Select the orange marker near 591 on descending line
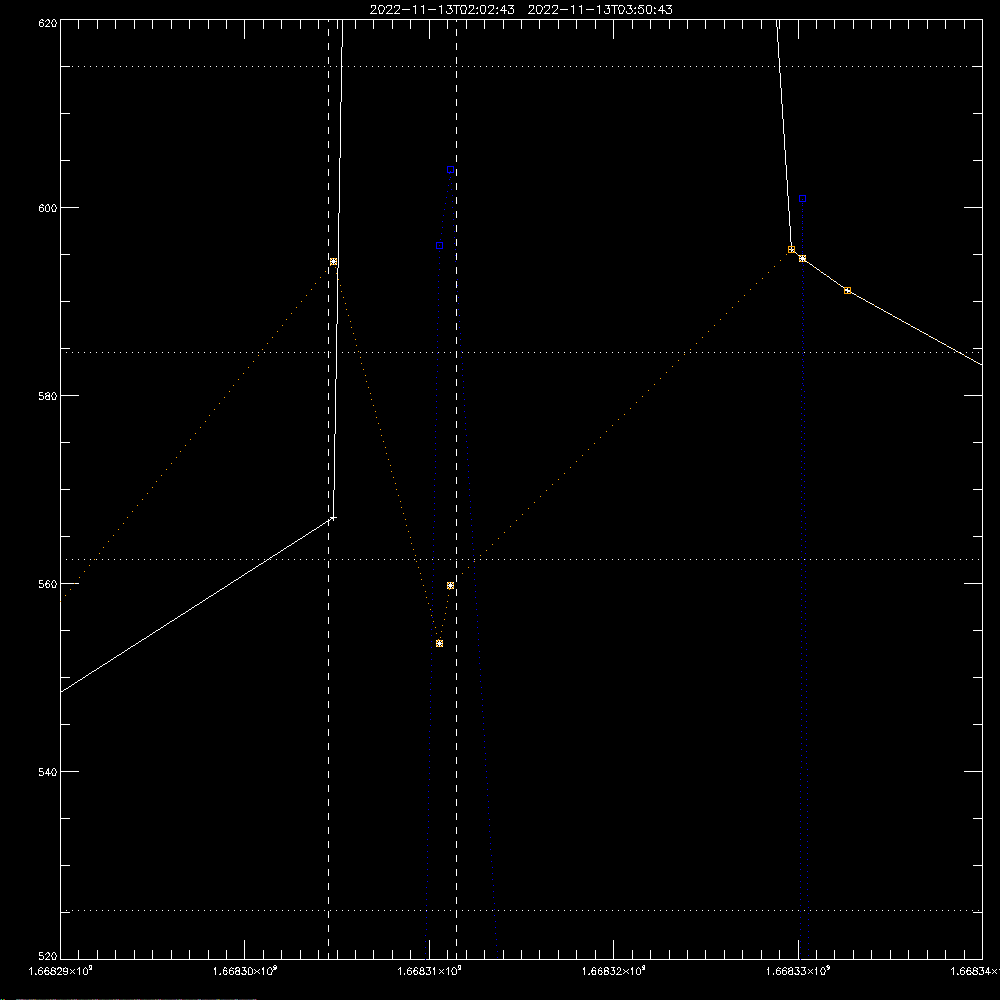1000x1000 pixels. coord(848,290)
